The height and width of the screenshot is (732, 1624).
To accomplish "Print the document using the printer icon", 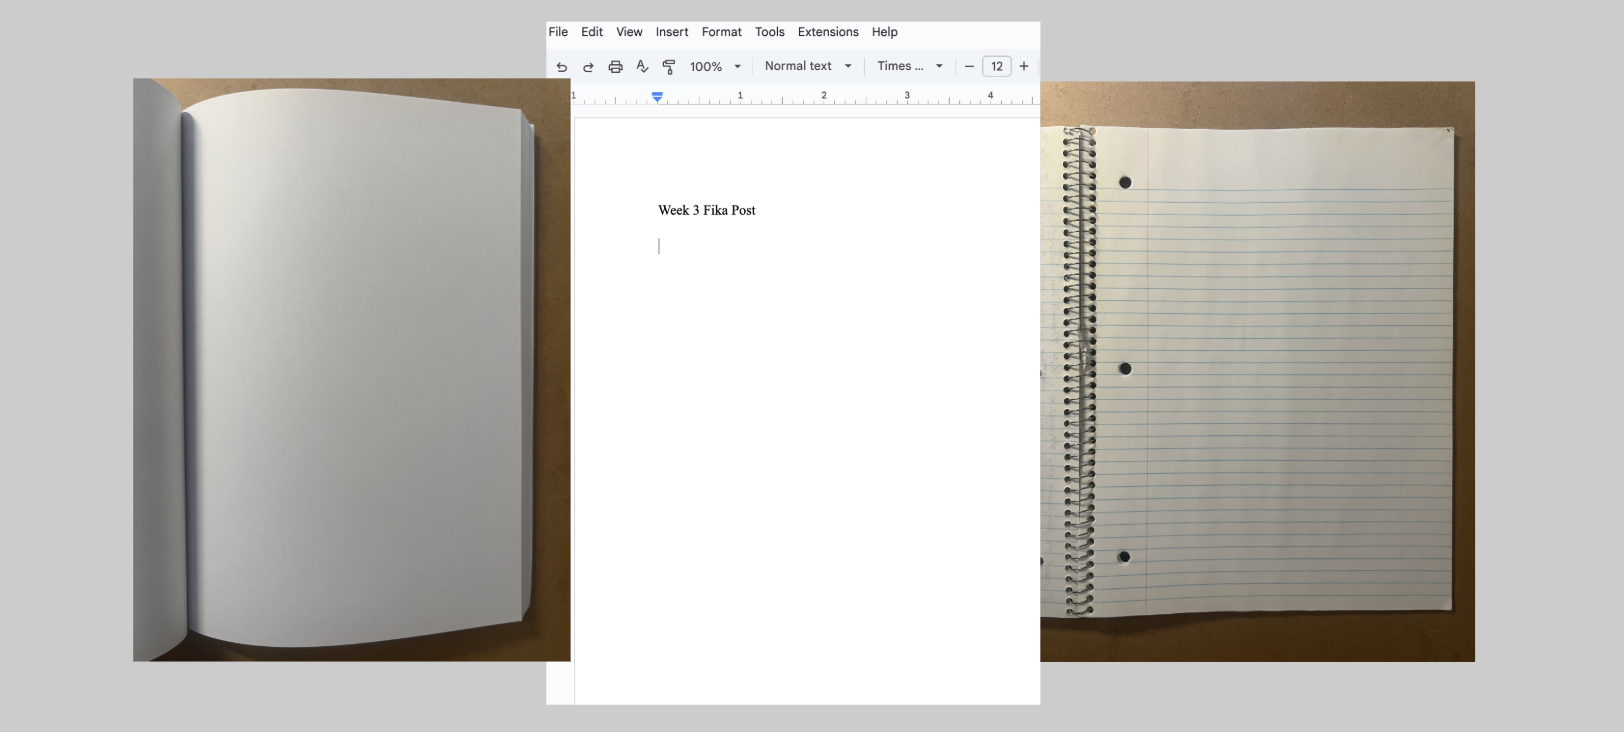I will [615, 67].
